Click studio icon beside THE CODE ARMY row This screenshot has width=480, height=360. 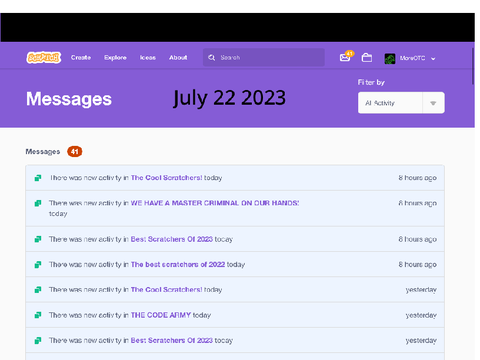[38, 315]
